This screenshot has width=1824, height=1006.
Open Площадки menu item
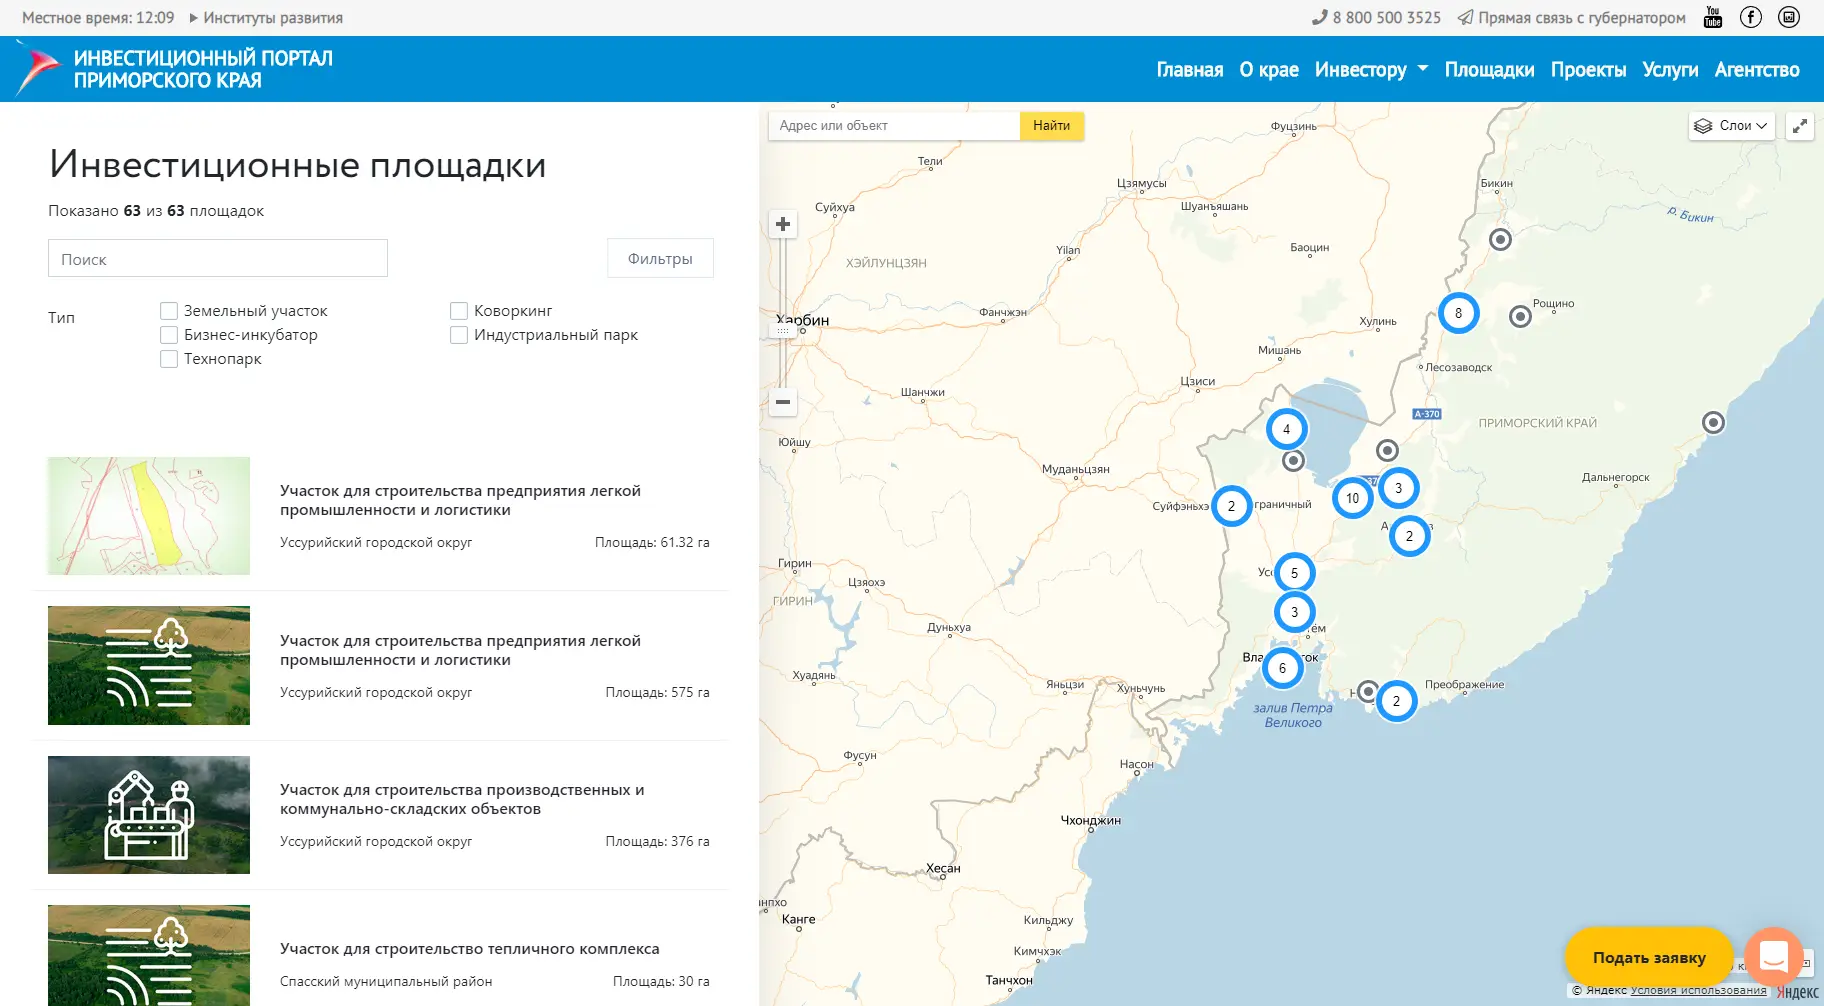pos(1490,70)
